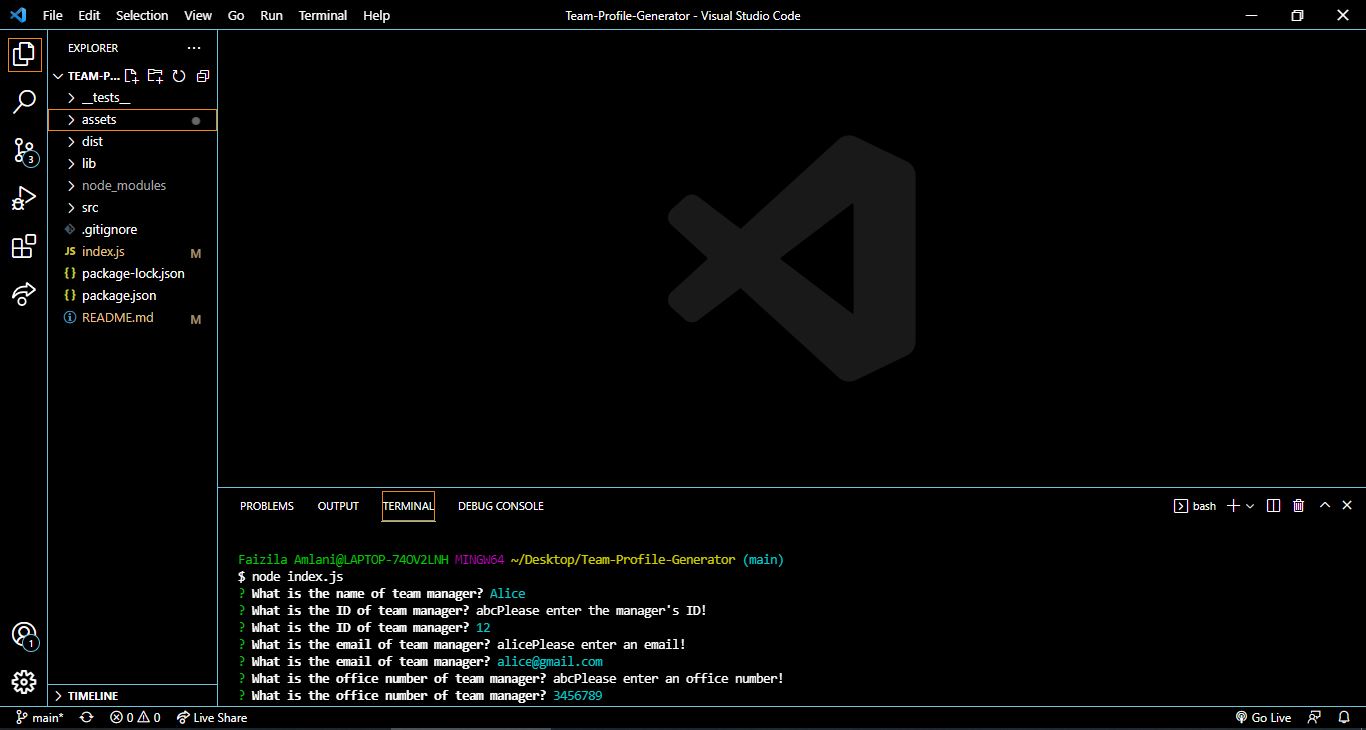
Task: Expand the dist folder
Action: tap(132, 142)
